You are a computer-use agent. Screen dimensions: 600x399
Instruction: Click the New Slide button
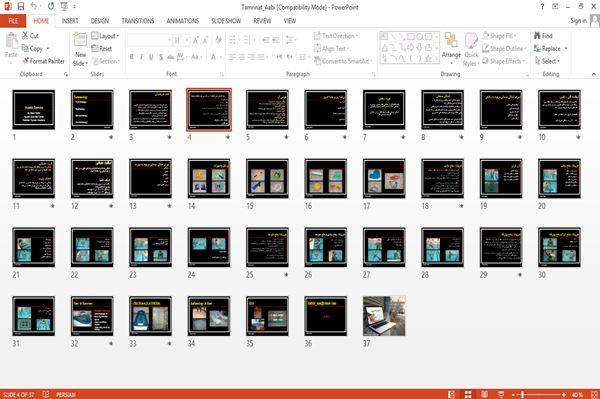pos(80,50)
